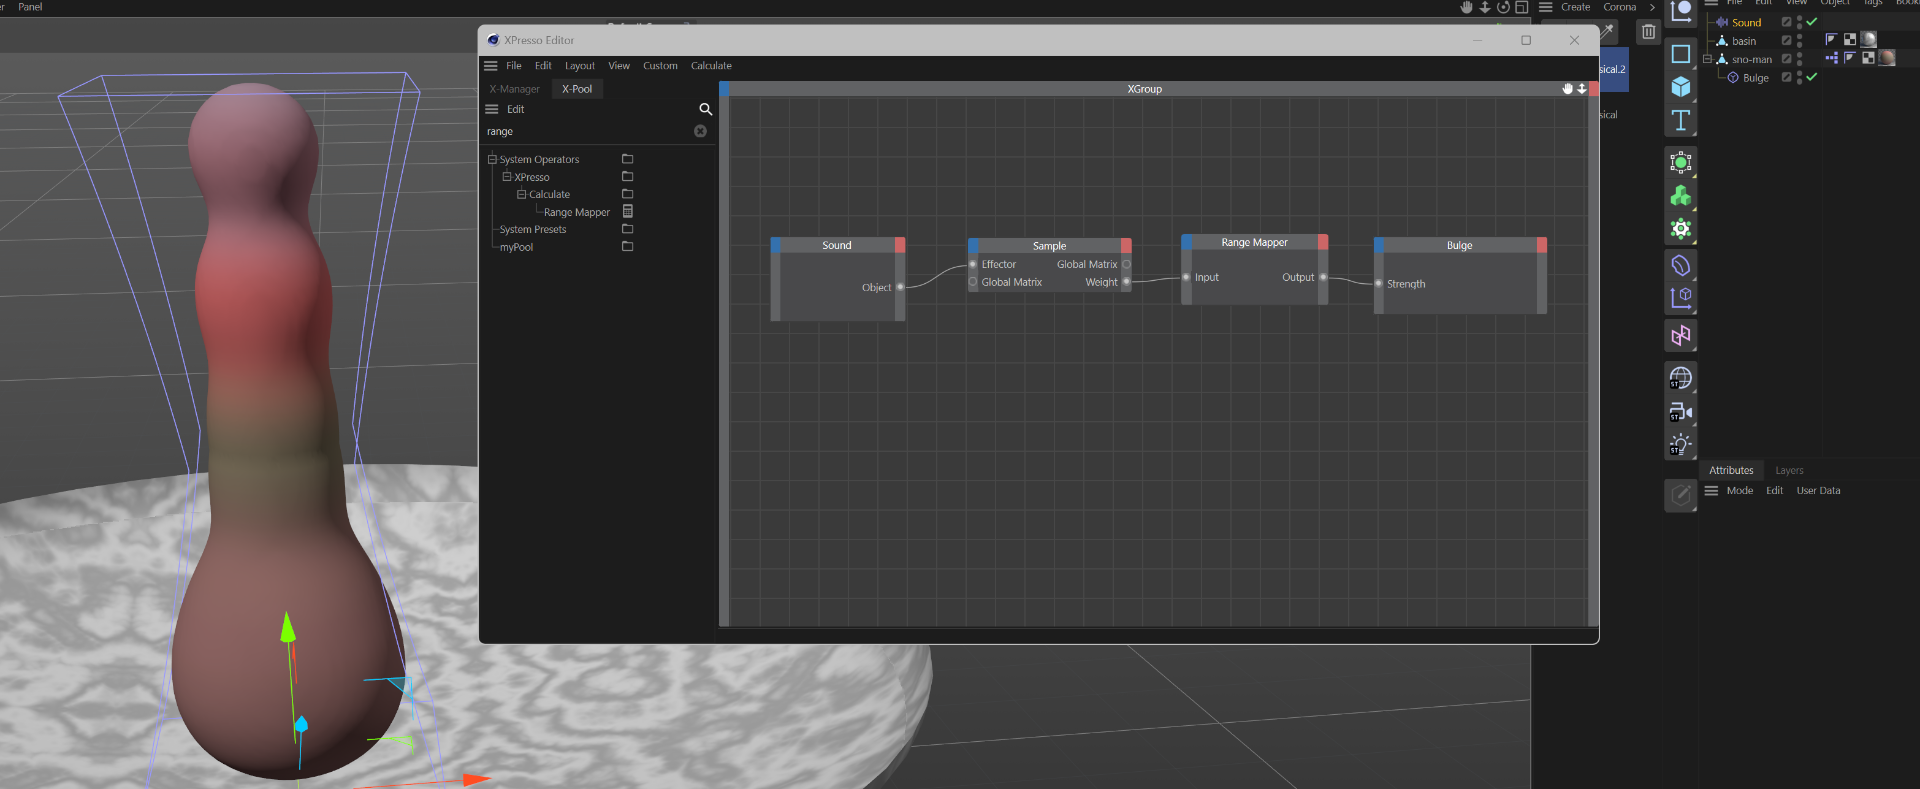
Task: Open the File menu in XPresso Editor
Action: click(x=514, y=66)
